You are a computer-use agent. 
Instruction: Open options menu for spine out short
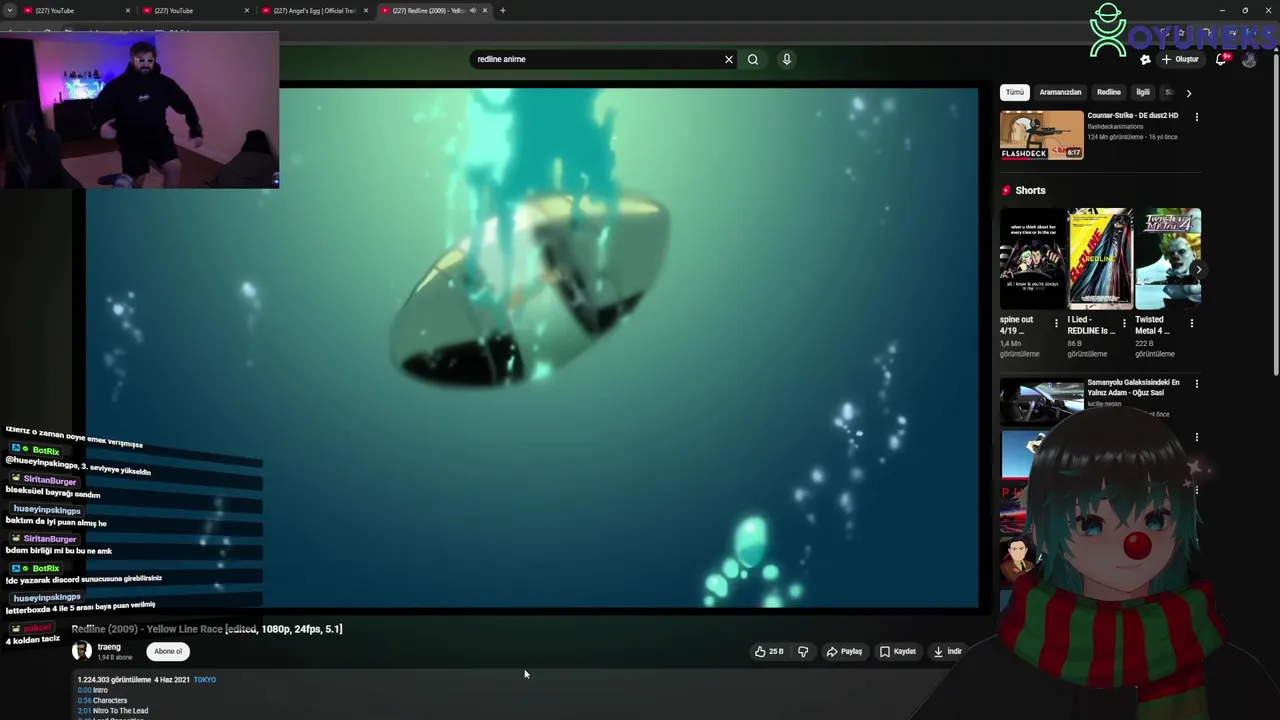1056,323
